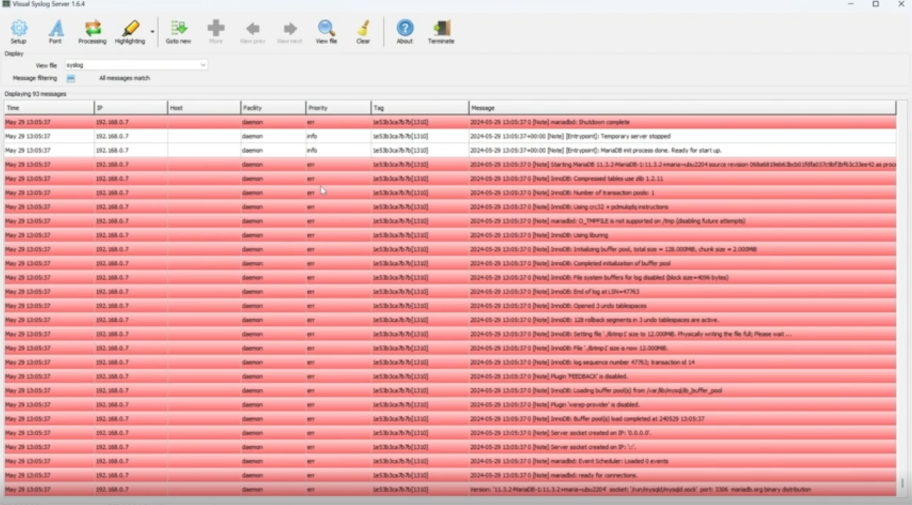Click the tag cell in 'Opened 3 undo tablespaces' row
The image size is (912, 505).
[401, 305]
